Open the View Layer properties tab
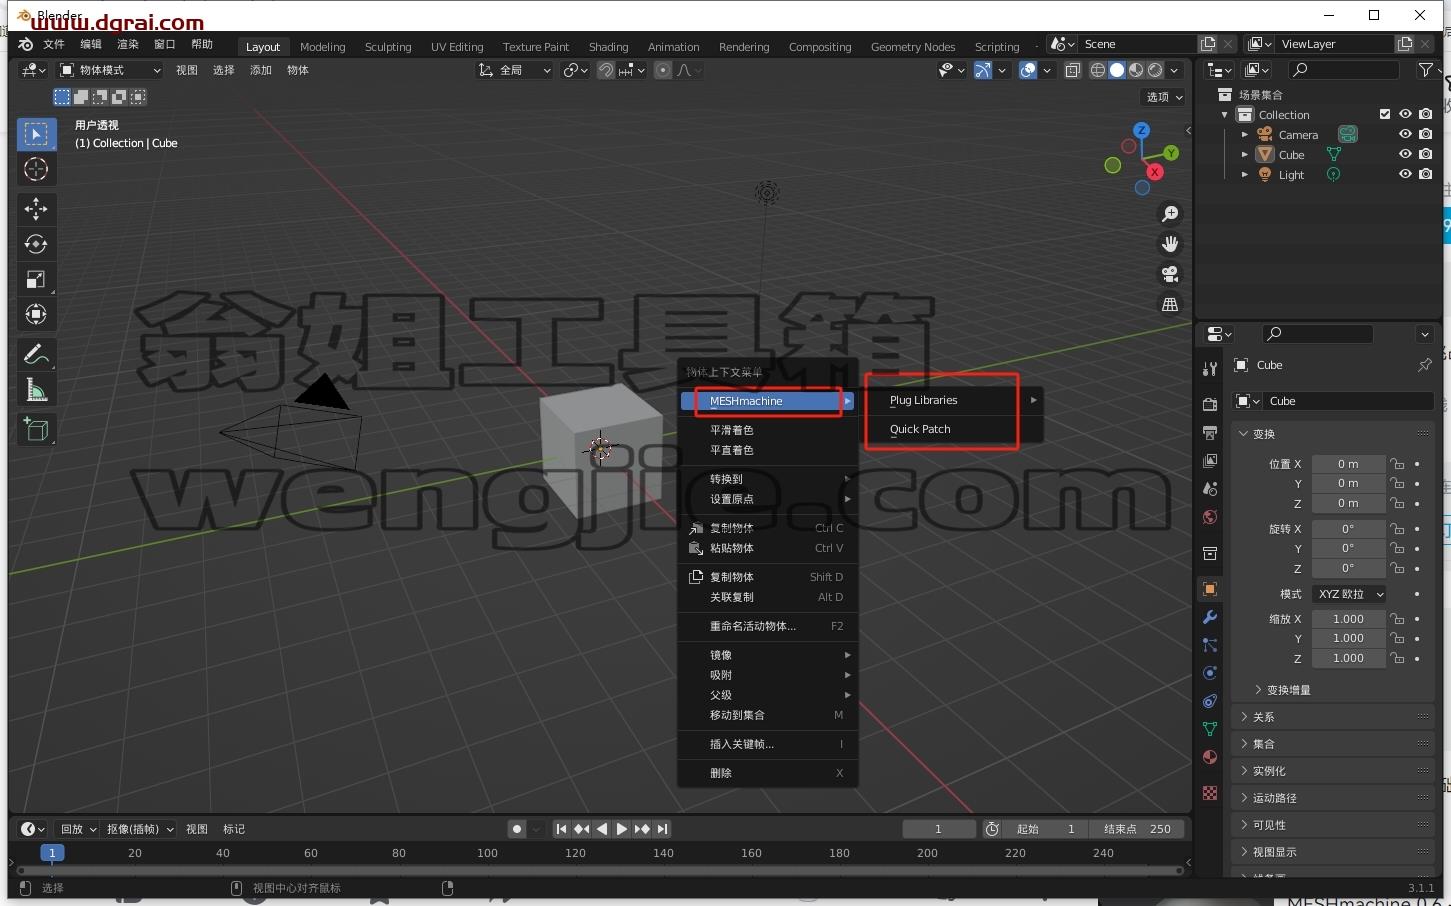Screen dimensions: 1451x906 point(1210,460)
